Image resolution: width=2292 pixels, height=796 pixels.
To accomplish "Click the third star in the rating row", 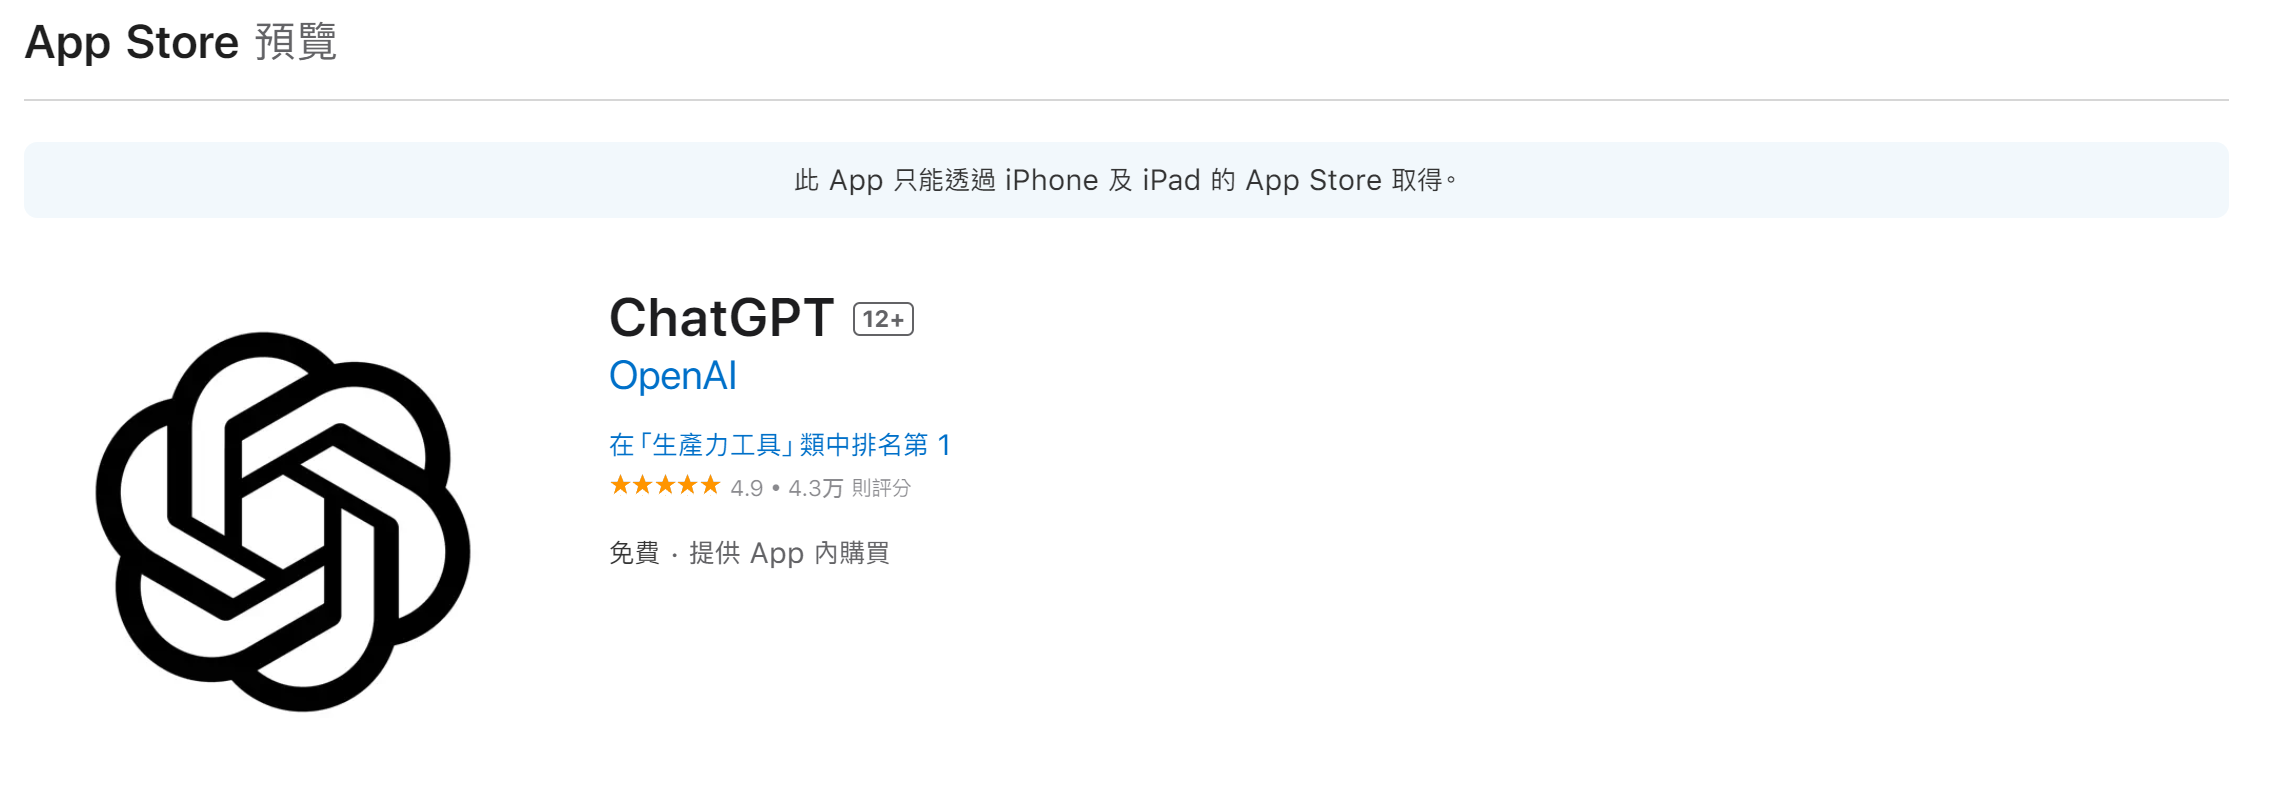I will [665, 486].
